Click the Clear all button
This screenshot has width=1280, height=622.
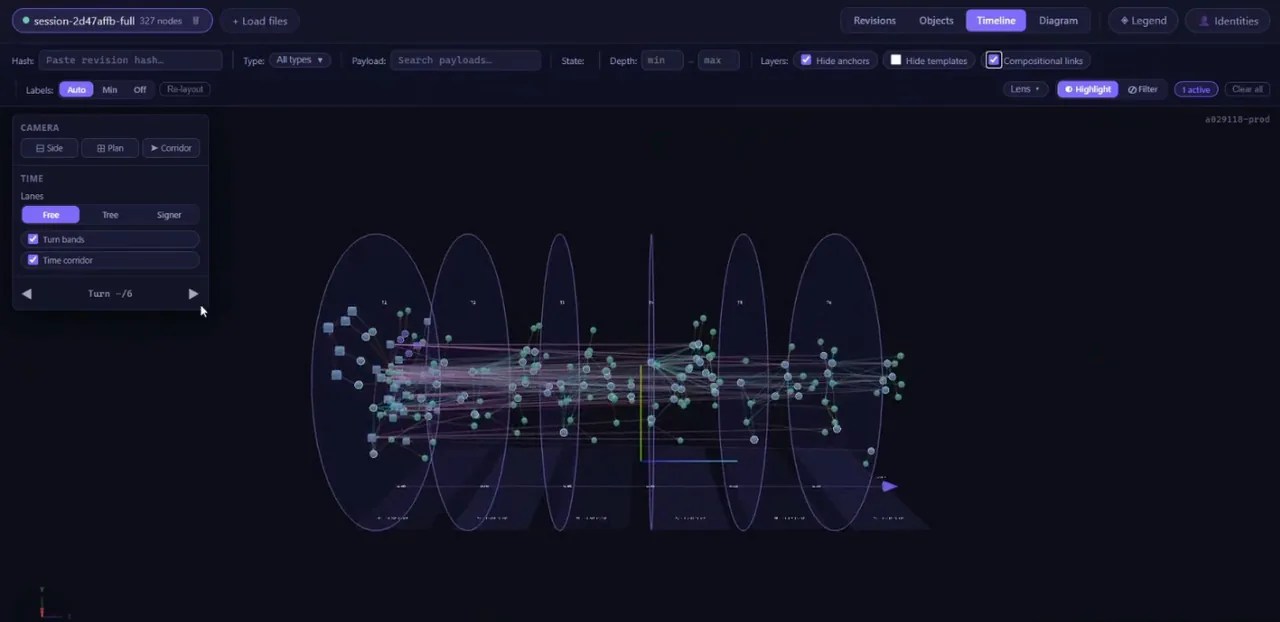1247,89
